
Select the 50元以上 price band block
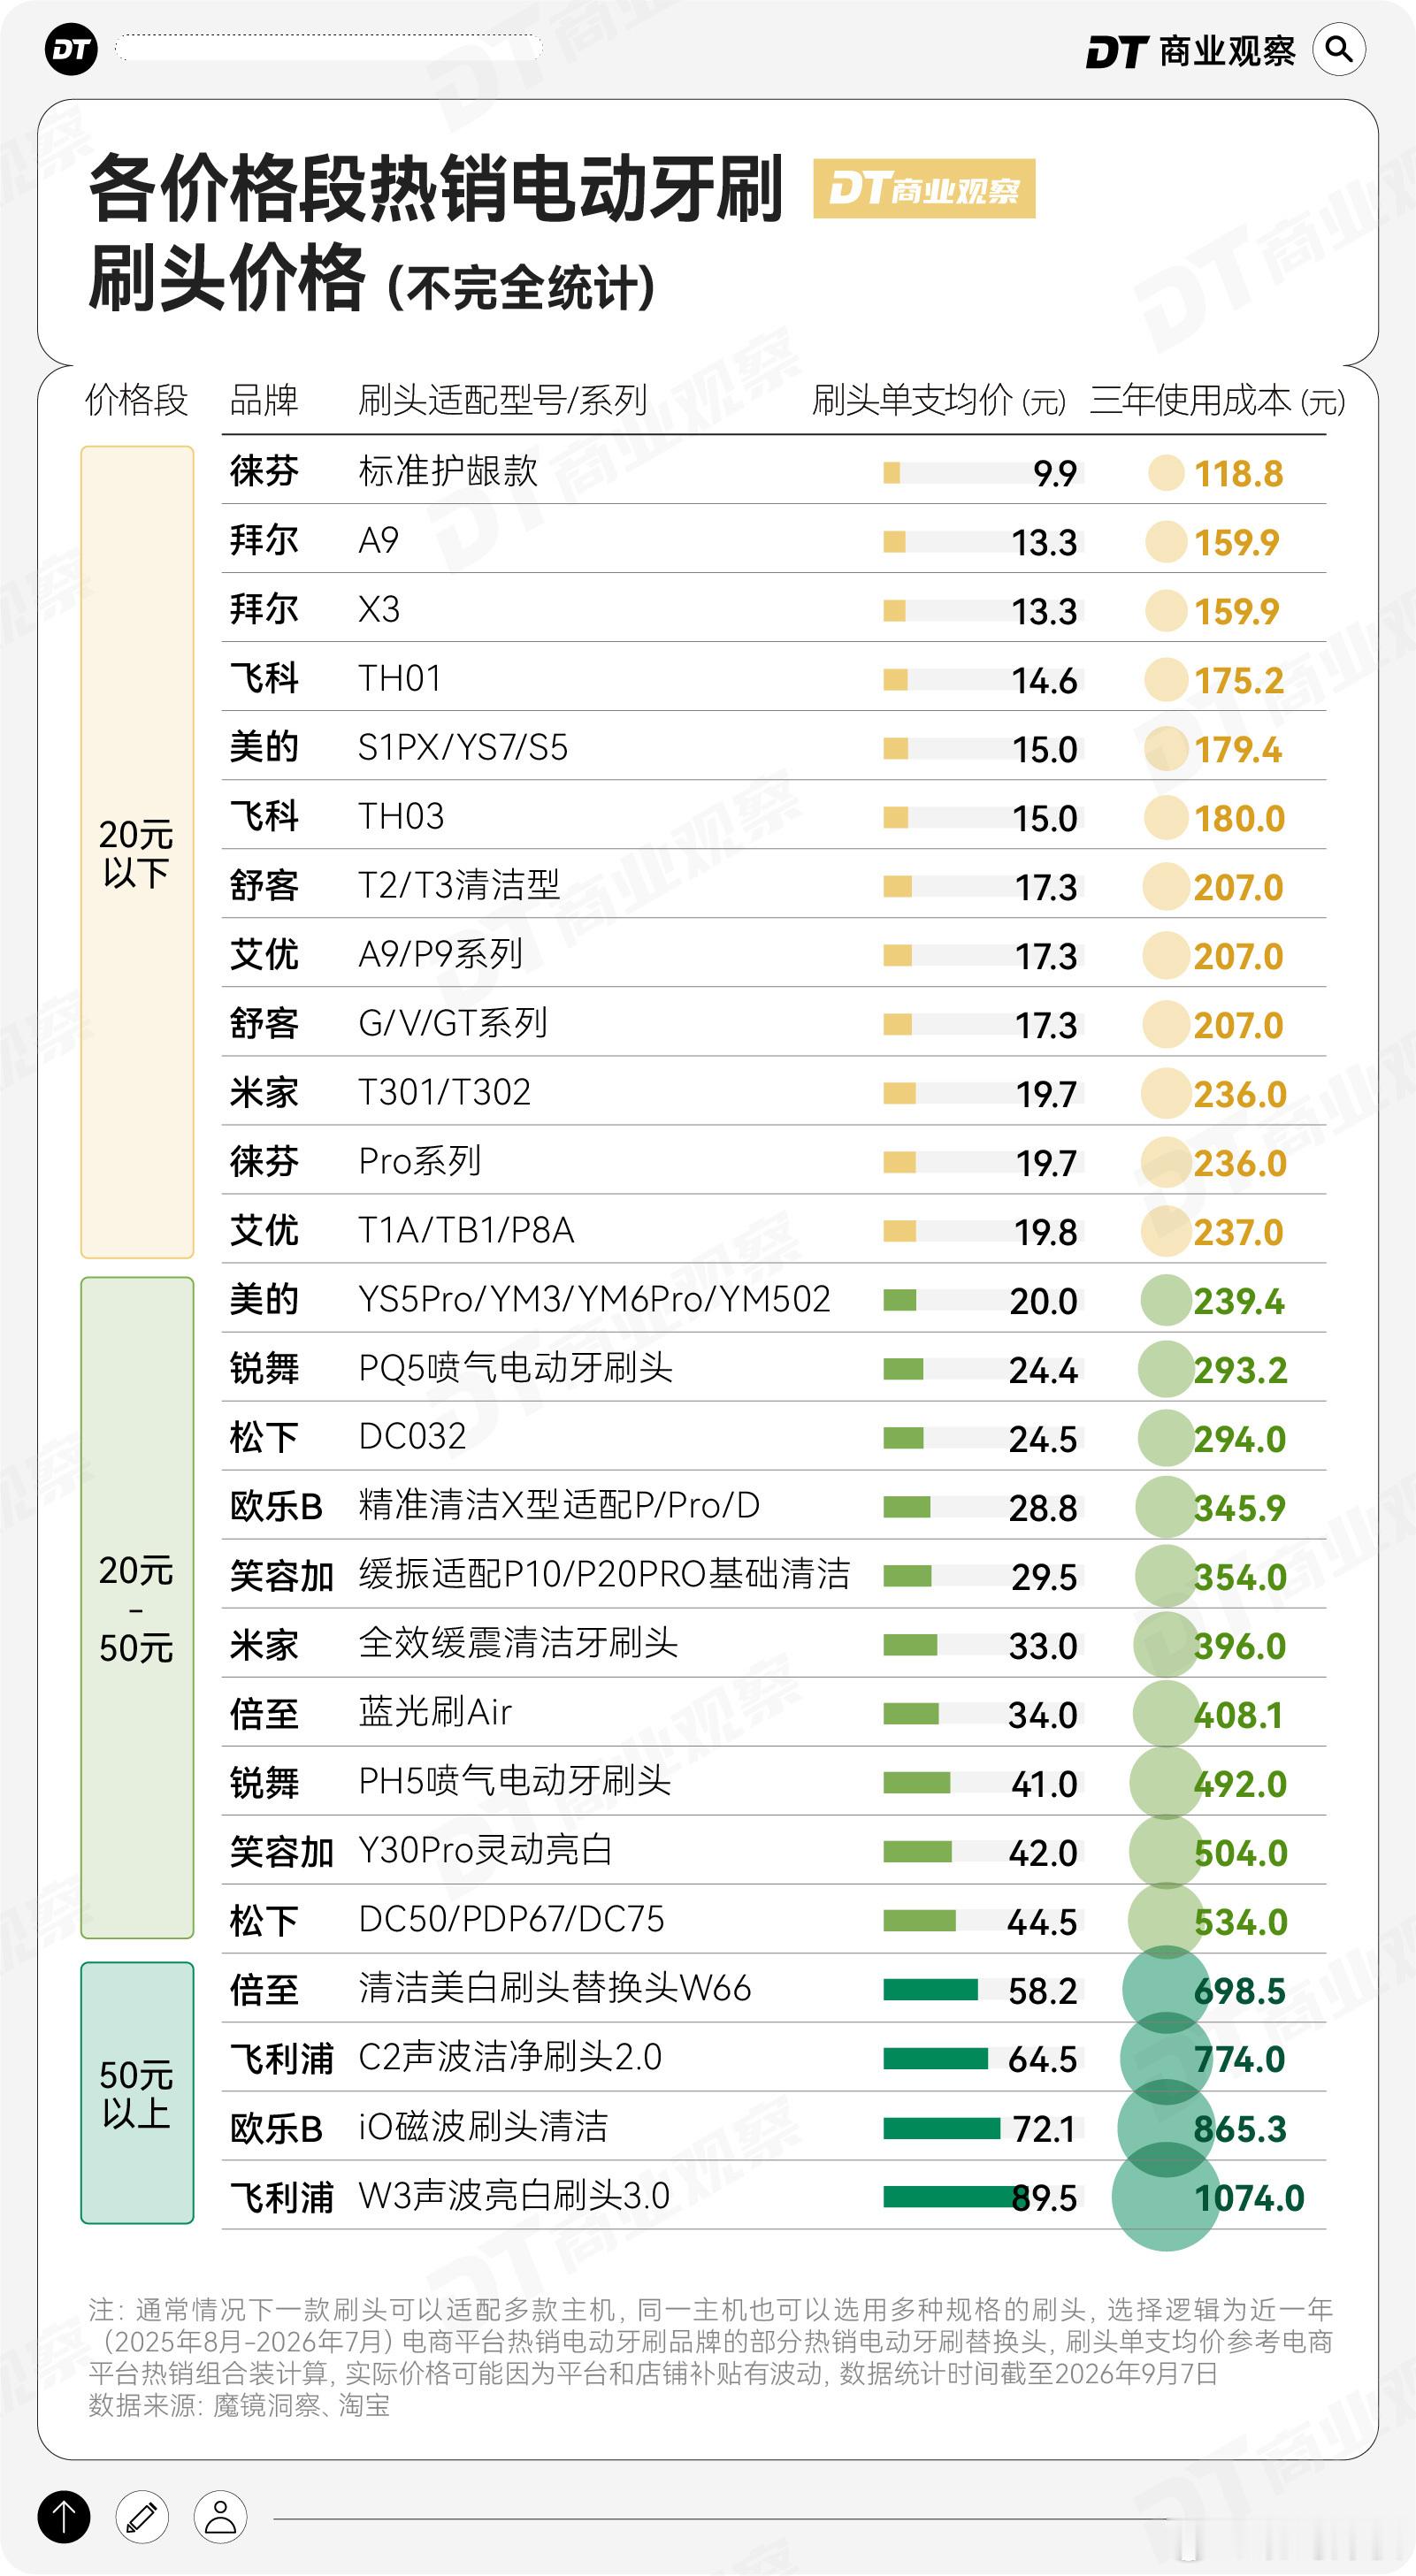[x=137, y=2093]
